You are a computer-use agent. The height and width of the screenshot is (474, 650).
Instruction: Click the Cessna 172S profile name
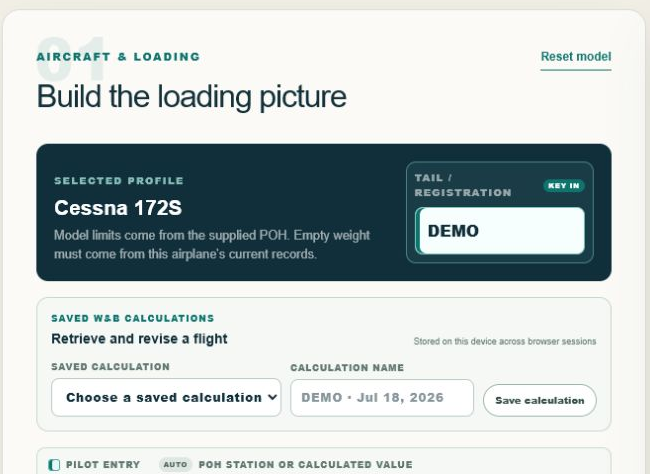pos(118,208)
